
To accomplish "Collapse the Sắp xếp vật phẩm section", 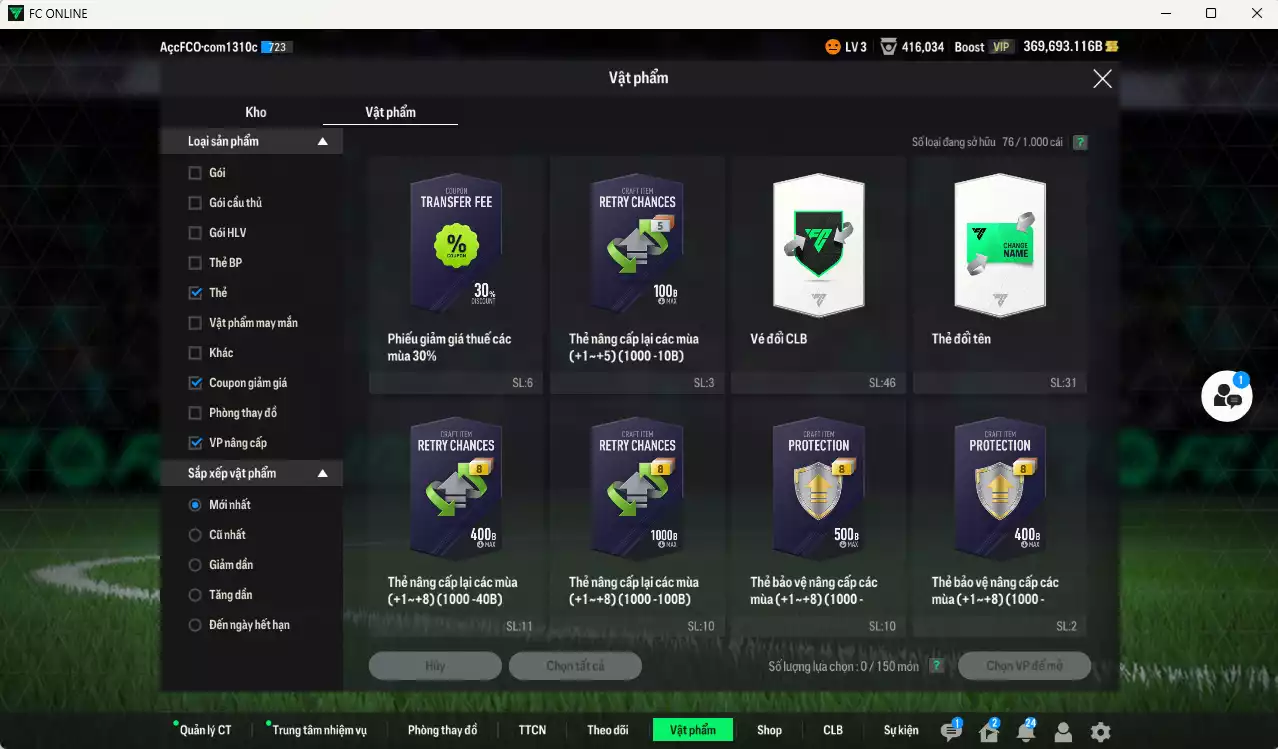I will 322,473.
